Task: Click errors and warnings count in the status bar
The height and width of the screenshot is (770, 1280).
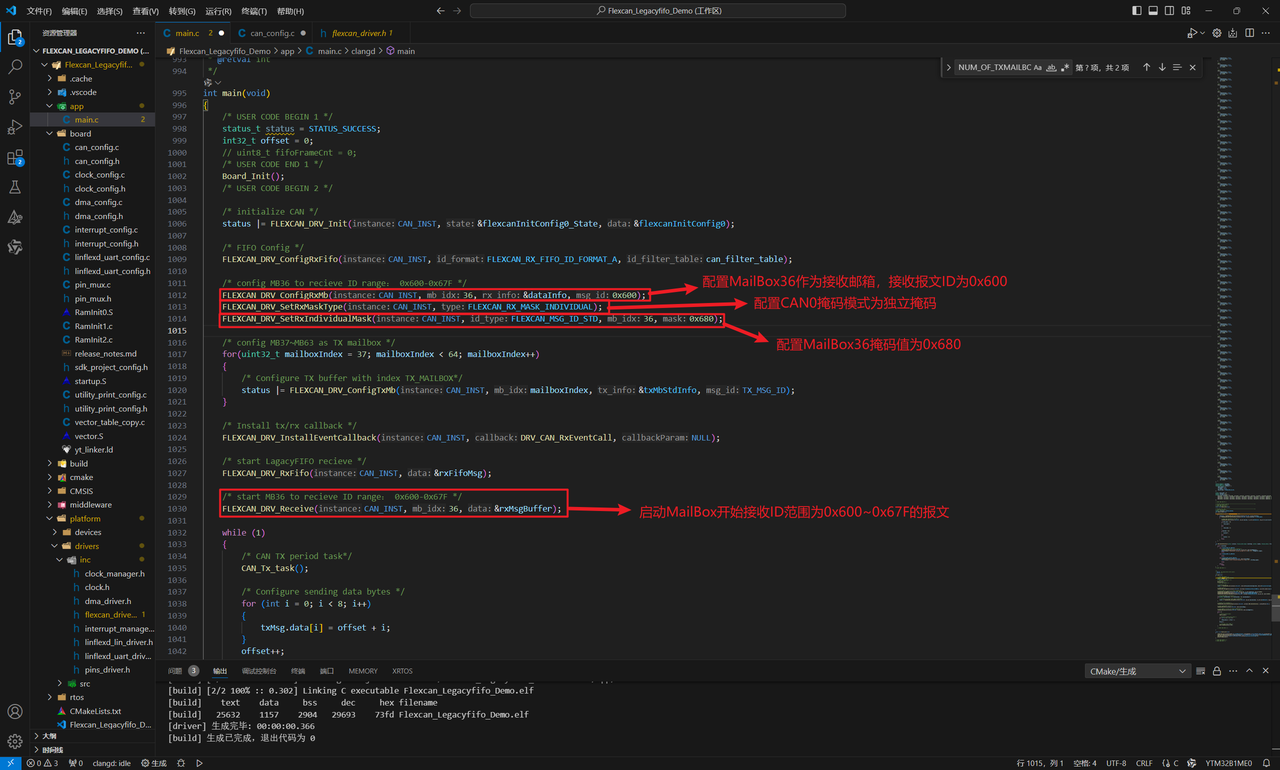Action: tap(42, 763)
